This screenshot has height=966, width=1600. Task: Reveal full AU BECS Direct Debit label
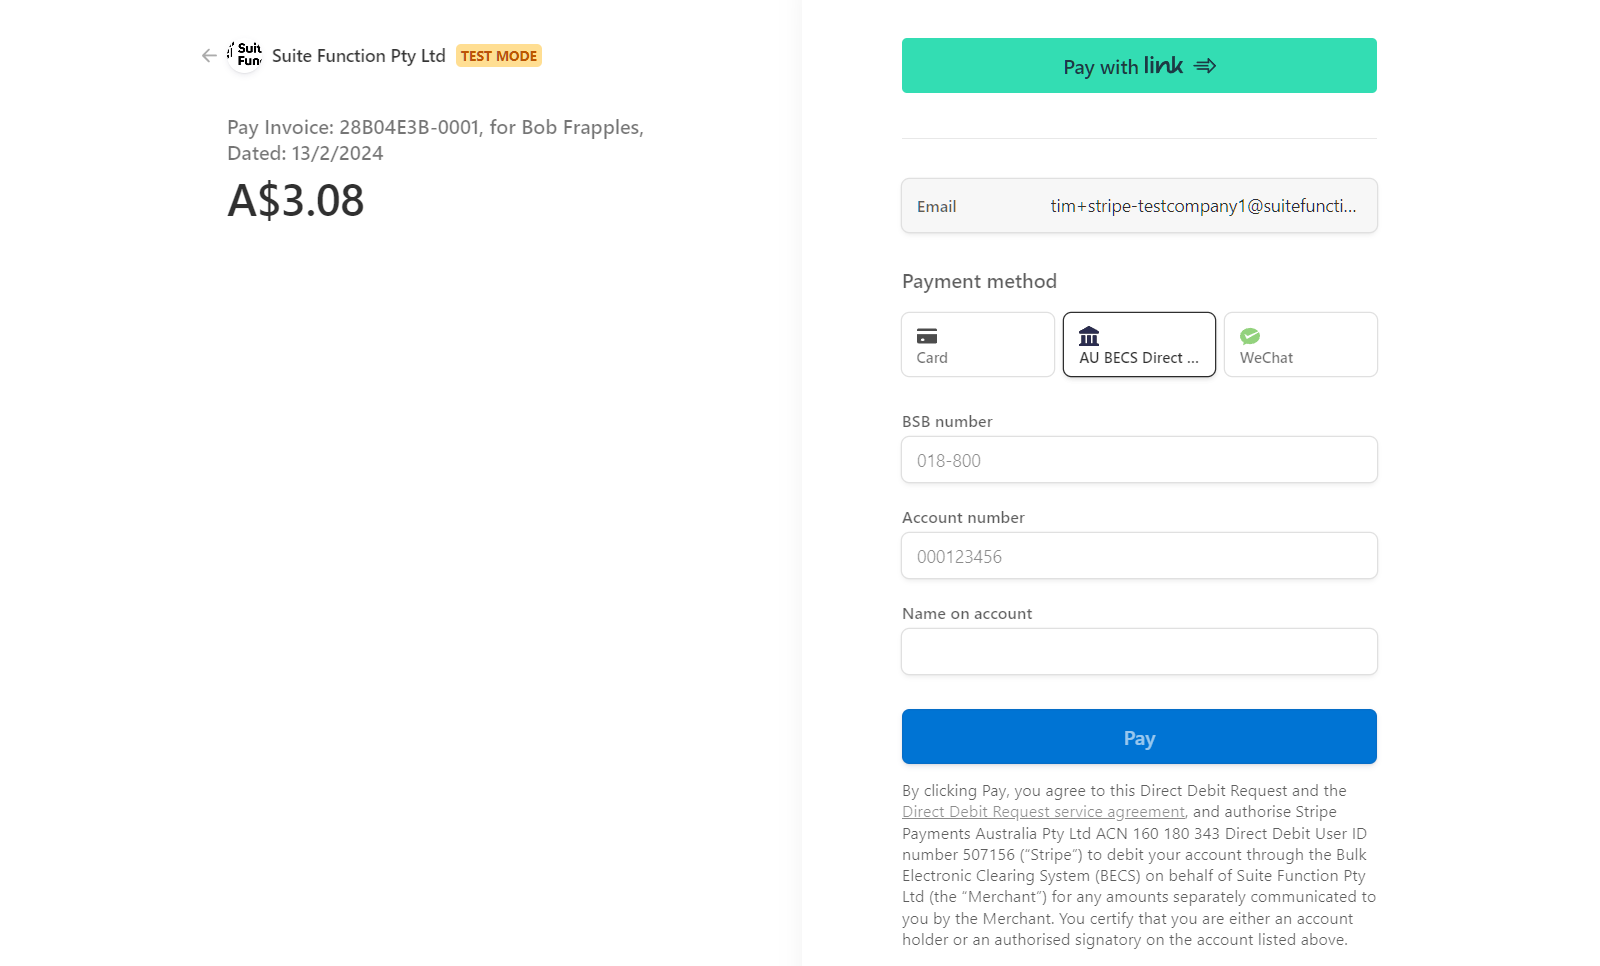tap(1139, 357)
